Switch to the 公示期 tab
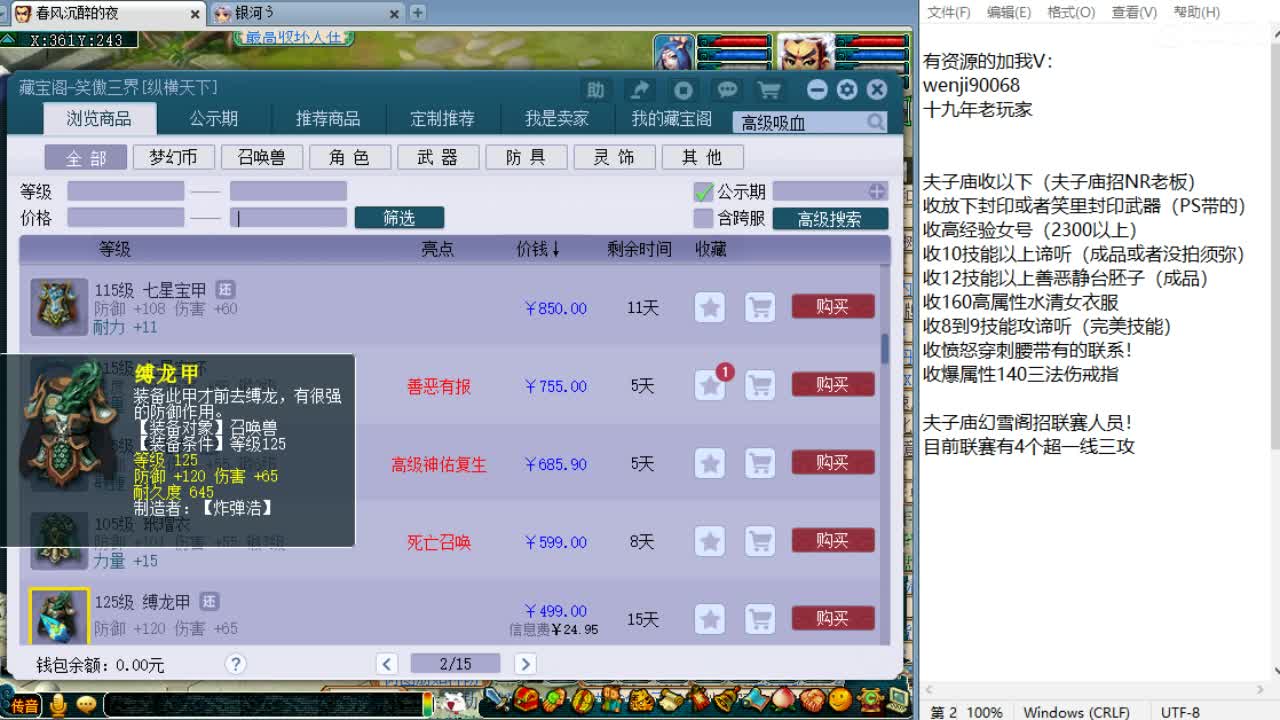1280x720 pixels. coord(214,119)
